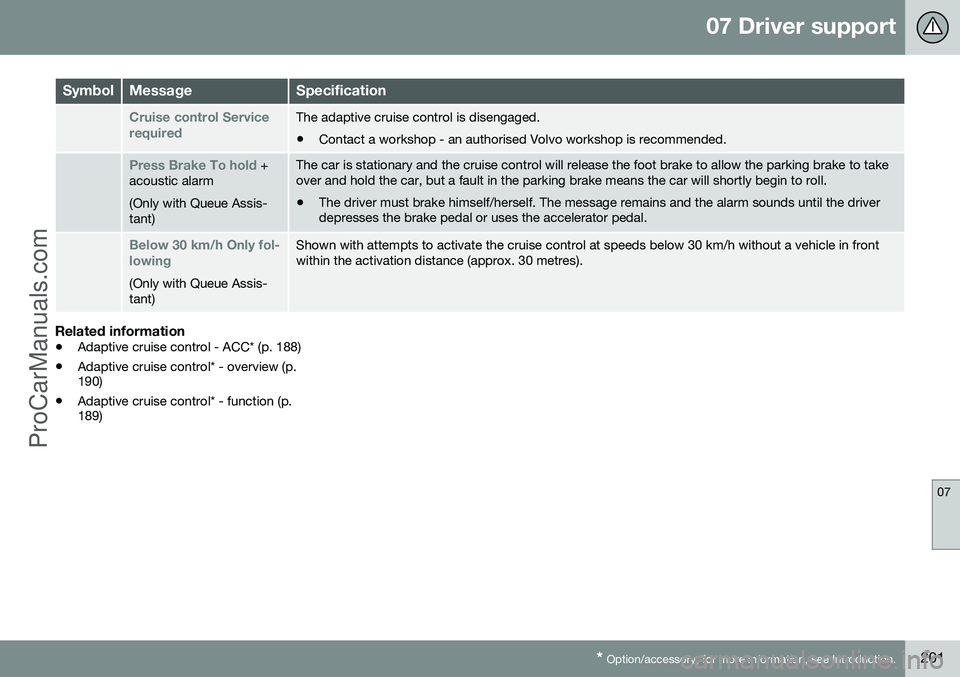Click 'The adaptive cruise control is disengaged.' text
Viewport: 960px width, 677px height.
pos(418,117)
